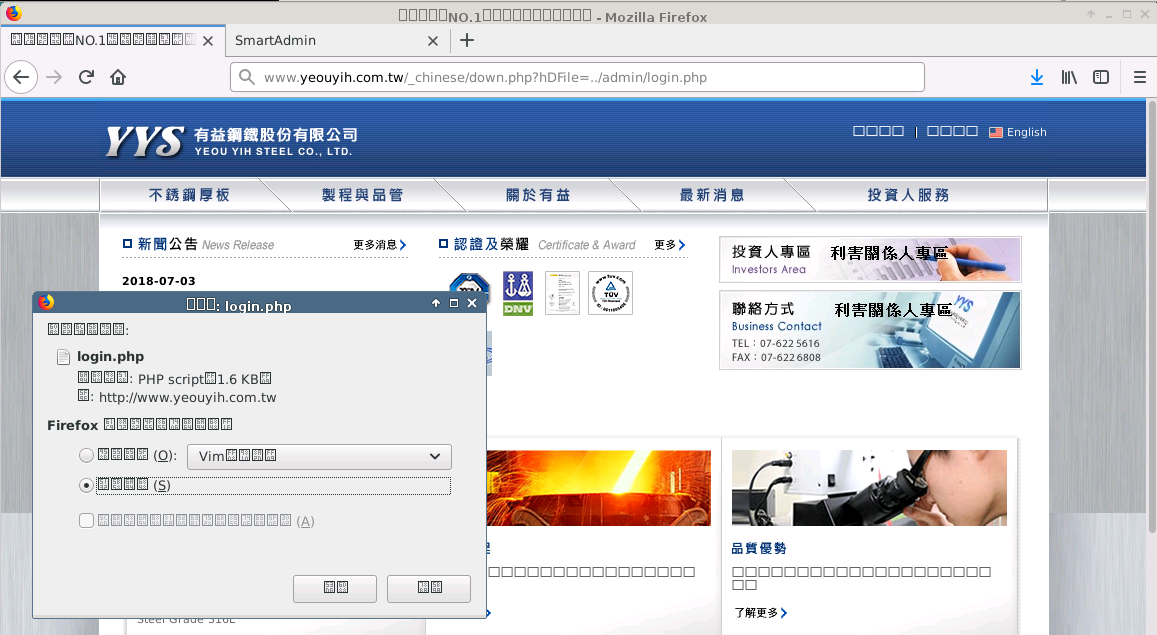Click the dialog's right bottom button

(x=429, y=588)
